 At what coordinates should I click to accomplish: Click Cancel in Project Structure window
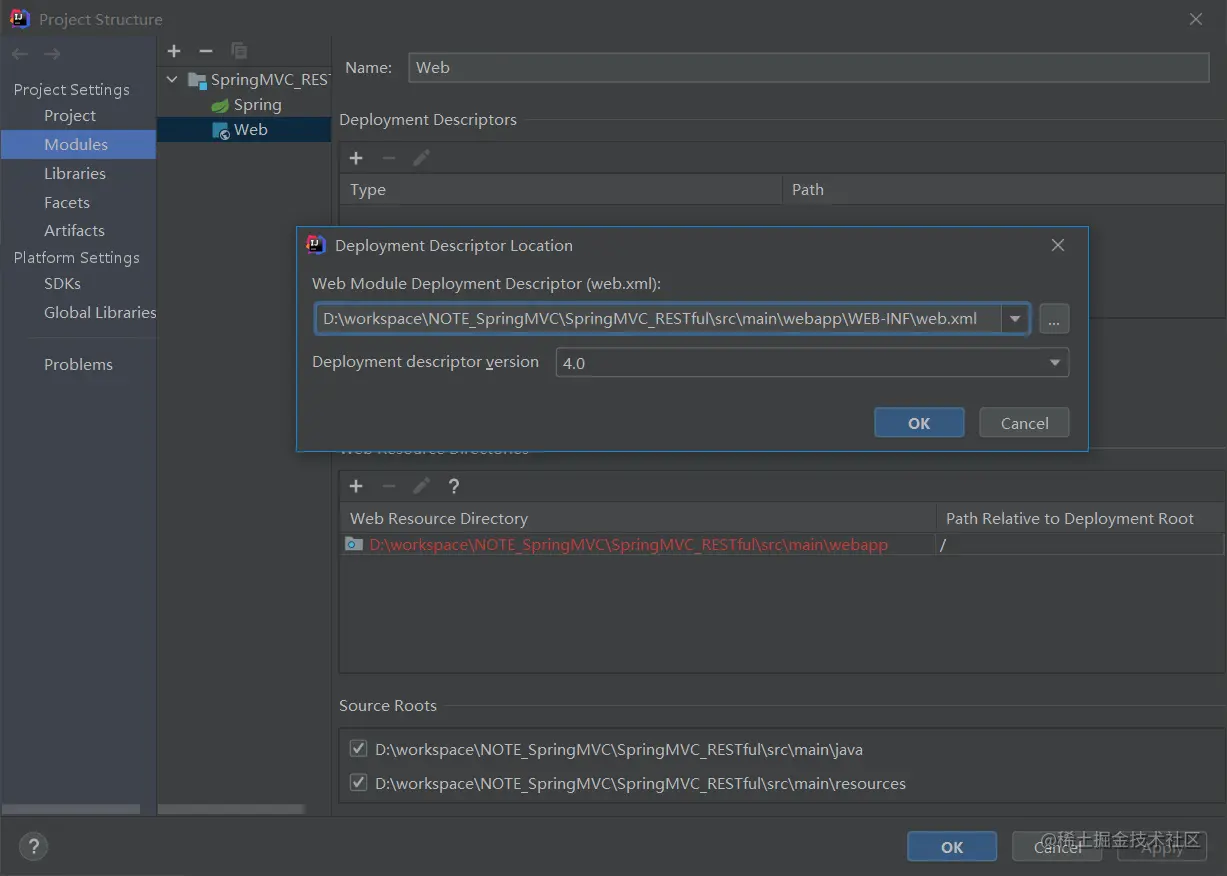[x=1058, y=847]
